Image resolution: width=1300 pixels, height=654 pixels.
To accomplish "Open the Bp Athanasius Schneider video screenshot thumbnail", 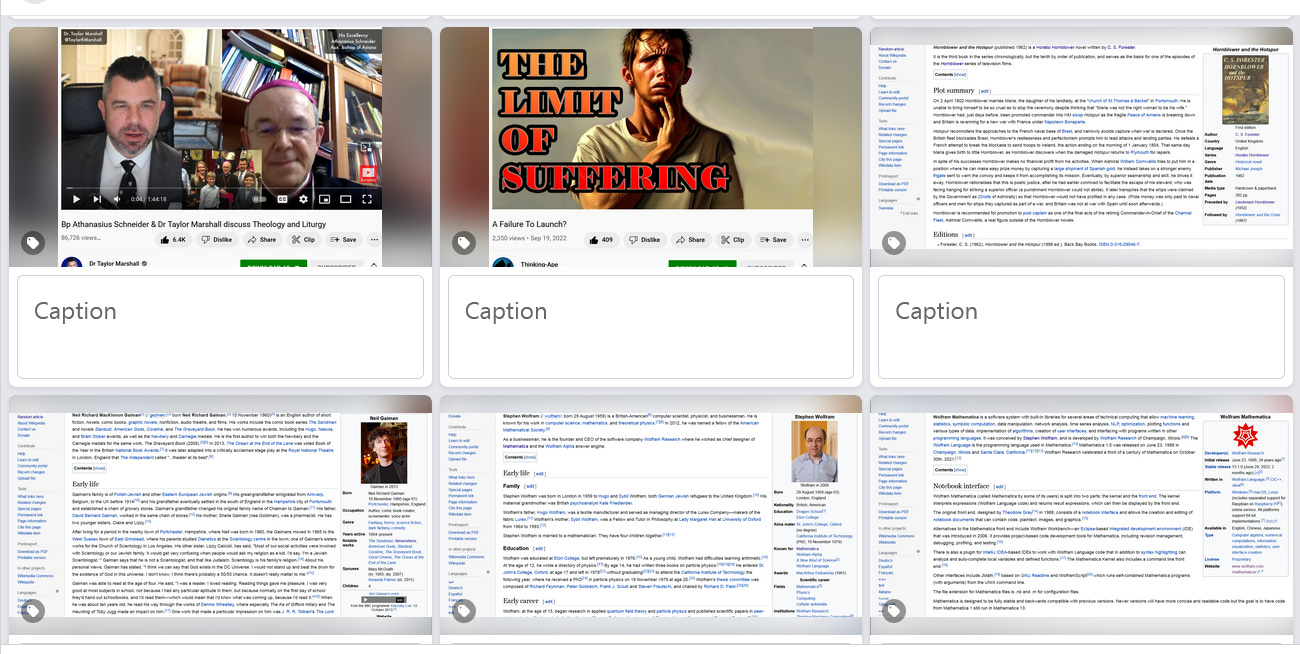I will click(x=221, y=147).
